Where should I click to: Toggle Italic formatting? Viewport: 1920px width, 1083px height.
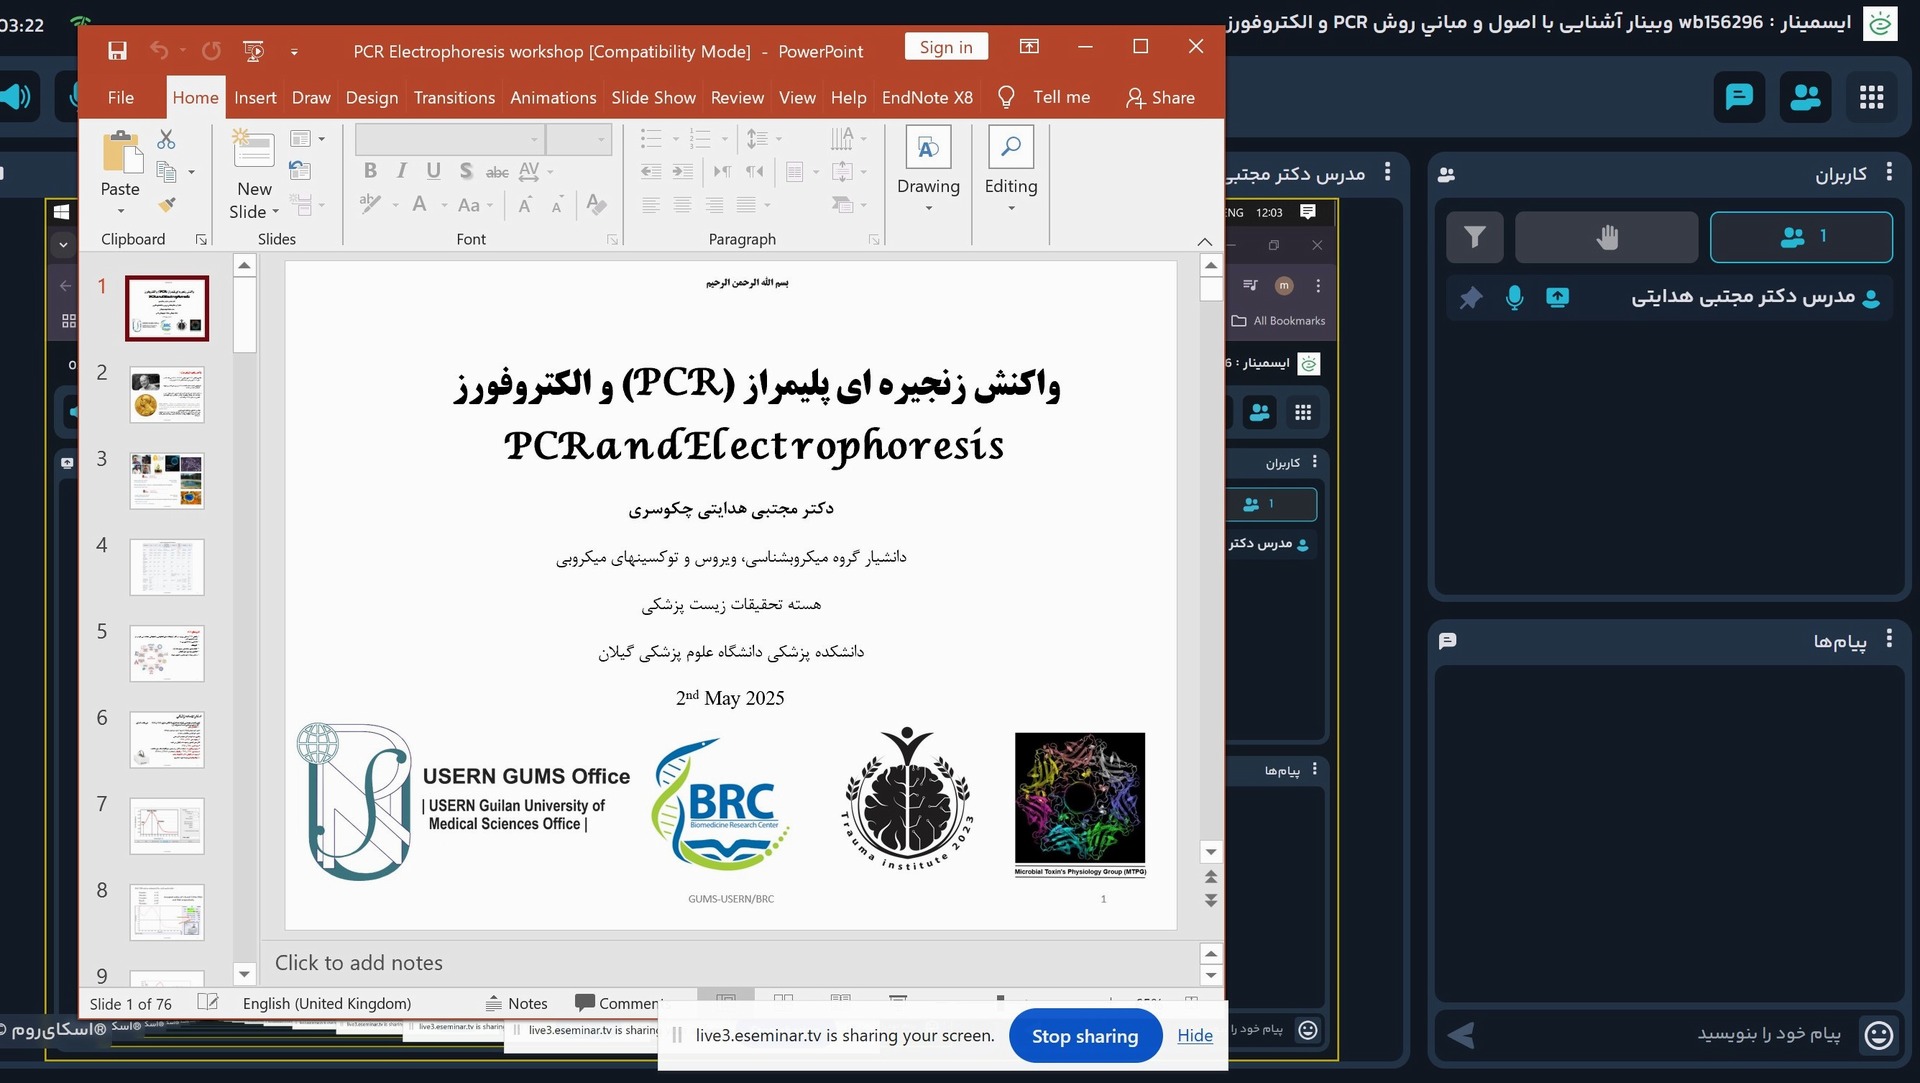[401, 171]
